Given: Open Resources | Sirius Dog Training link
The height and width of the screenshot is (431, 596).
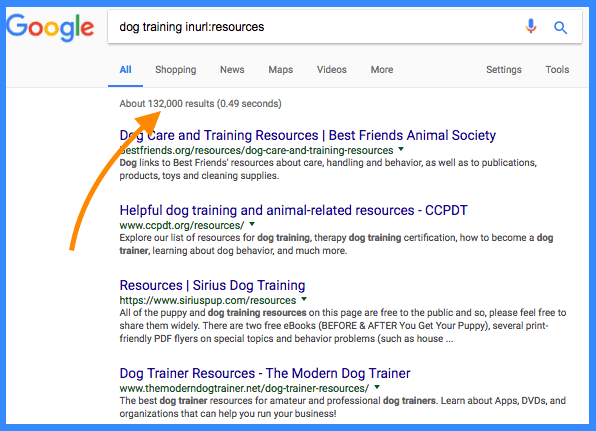Looking at the screenshot, I should point(212,285).
